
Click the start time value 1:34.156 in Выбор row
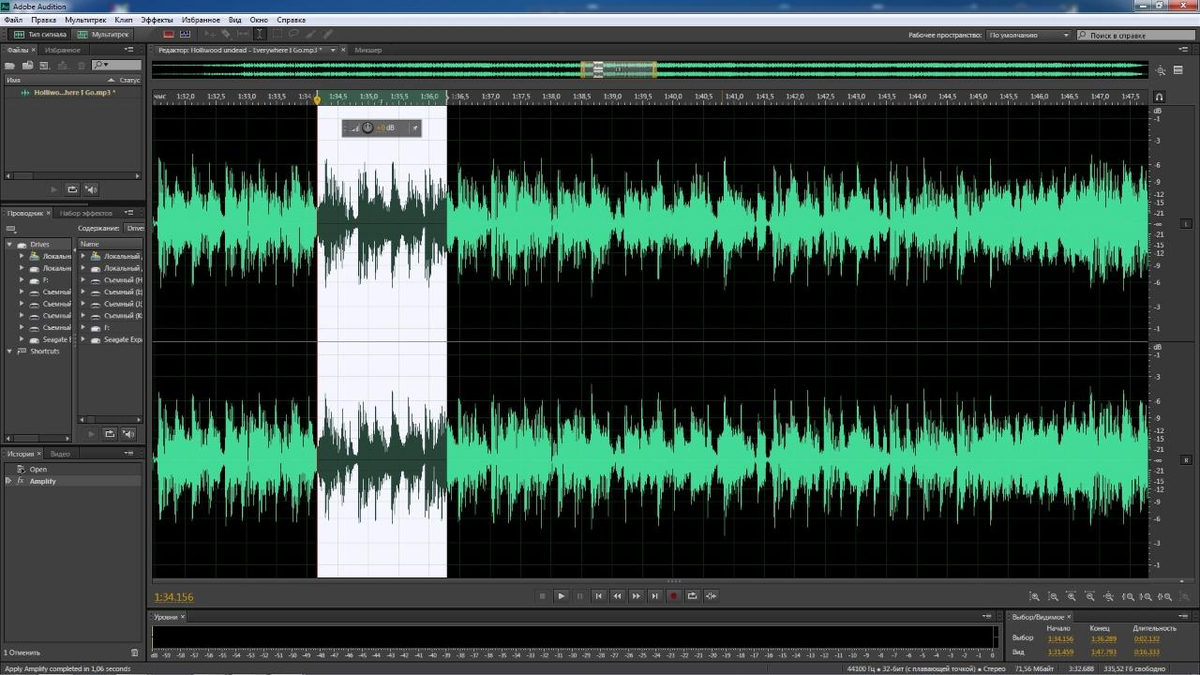(x=1059, y=638)
